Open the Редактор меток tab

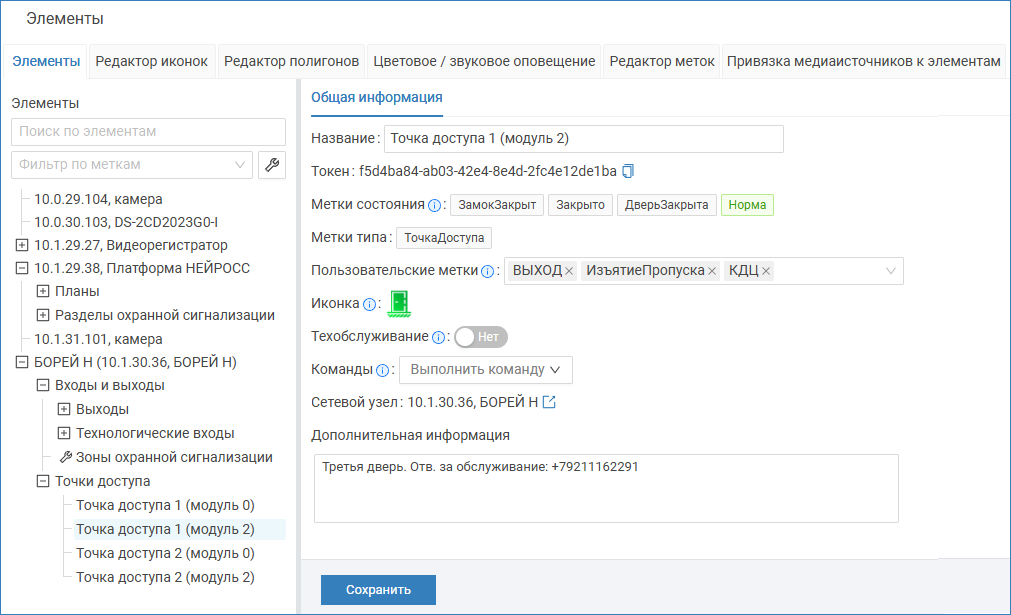662,61
